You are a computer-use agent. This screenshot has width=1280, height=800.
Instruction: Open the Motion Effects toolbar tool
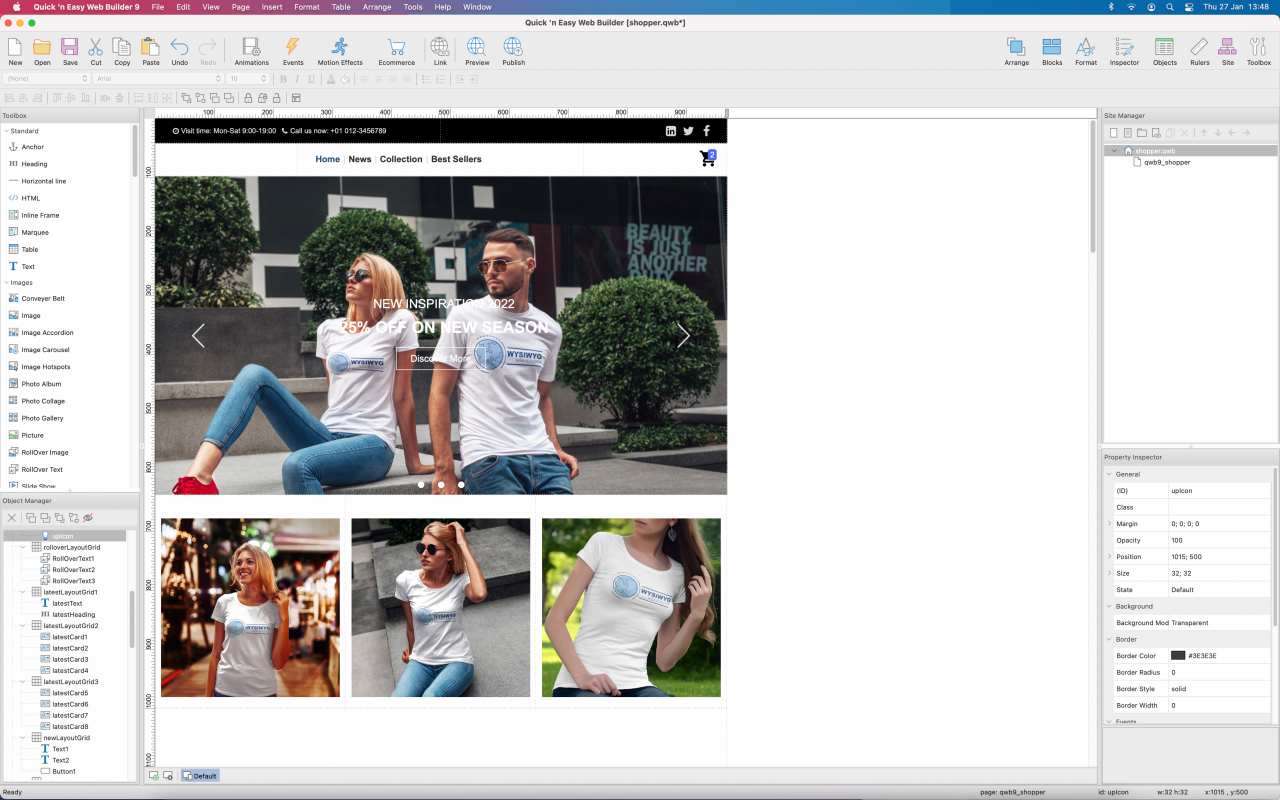point(340,52)
